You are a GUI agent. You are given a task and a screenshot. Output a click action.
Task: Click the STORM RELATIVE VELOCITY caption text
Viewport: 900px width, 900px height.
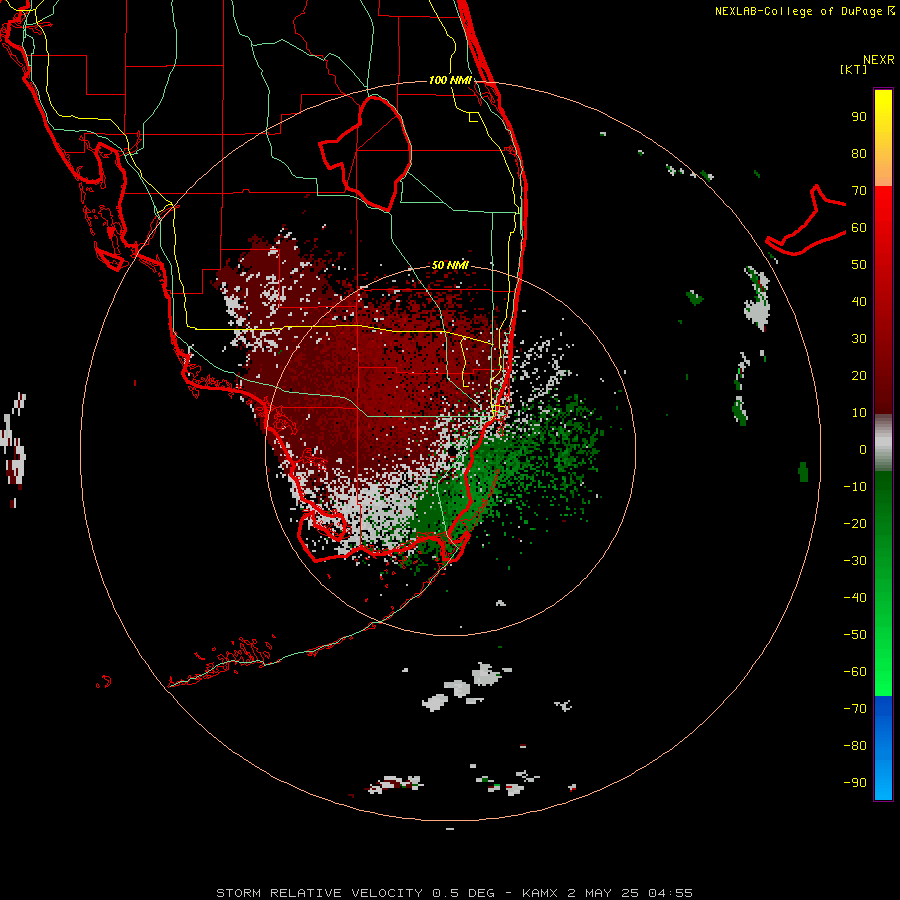tap(320, 893)
